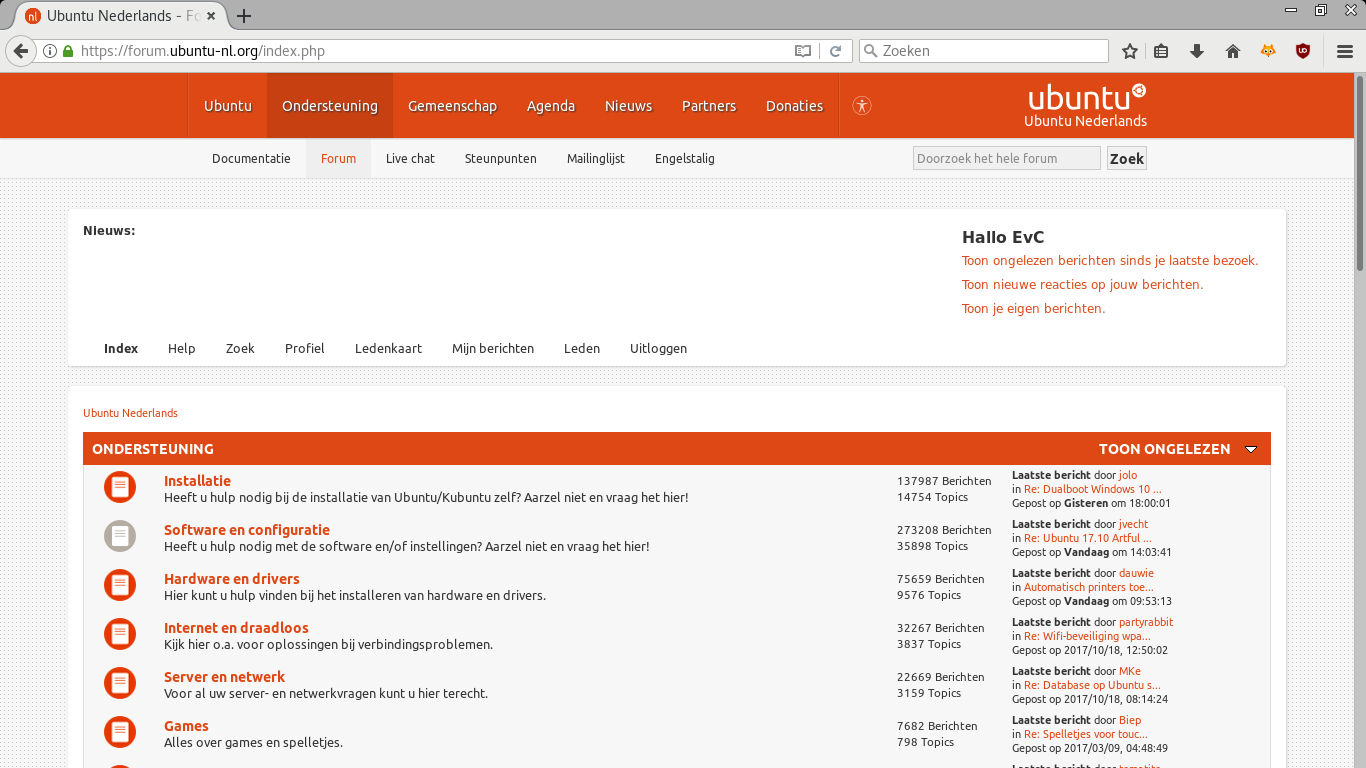
Task: Click Uitloggen to log out
Action: point(658,349)
